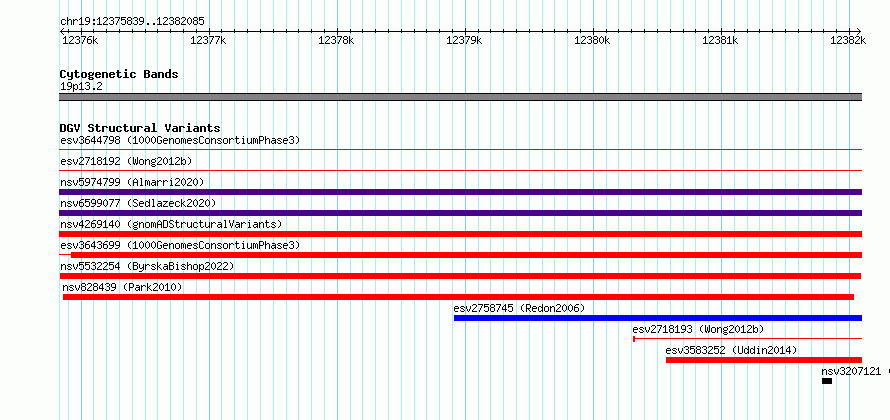Screen dimensions: 890x420
Task: Click the 12379k ruler tick label
Action: pyautogui.click(x=464, y=40)
